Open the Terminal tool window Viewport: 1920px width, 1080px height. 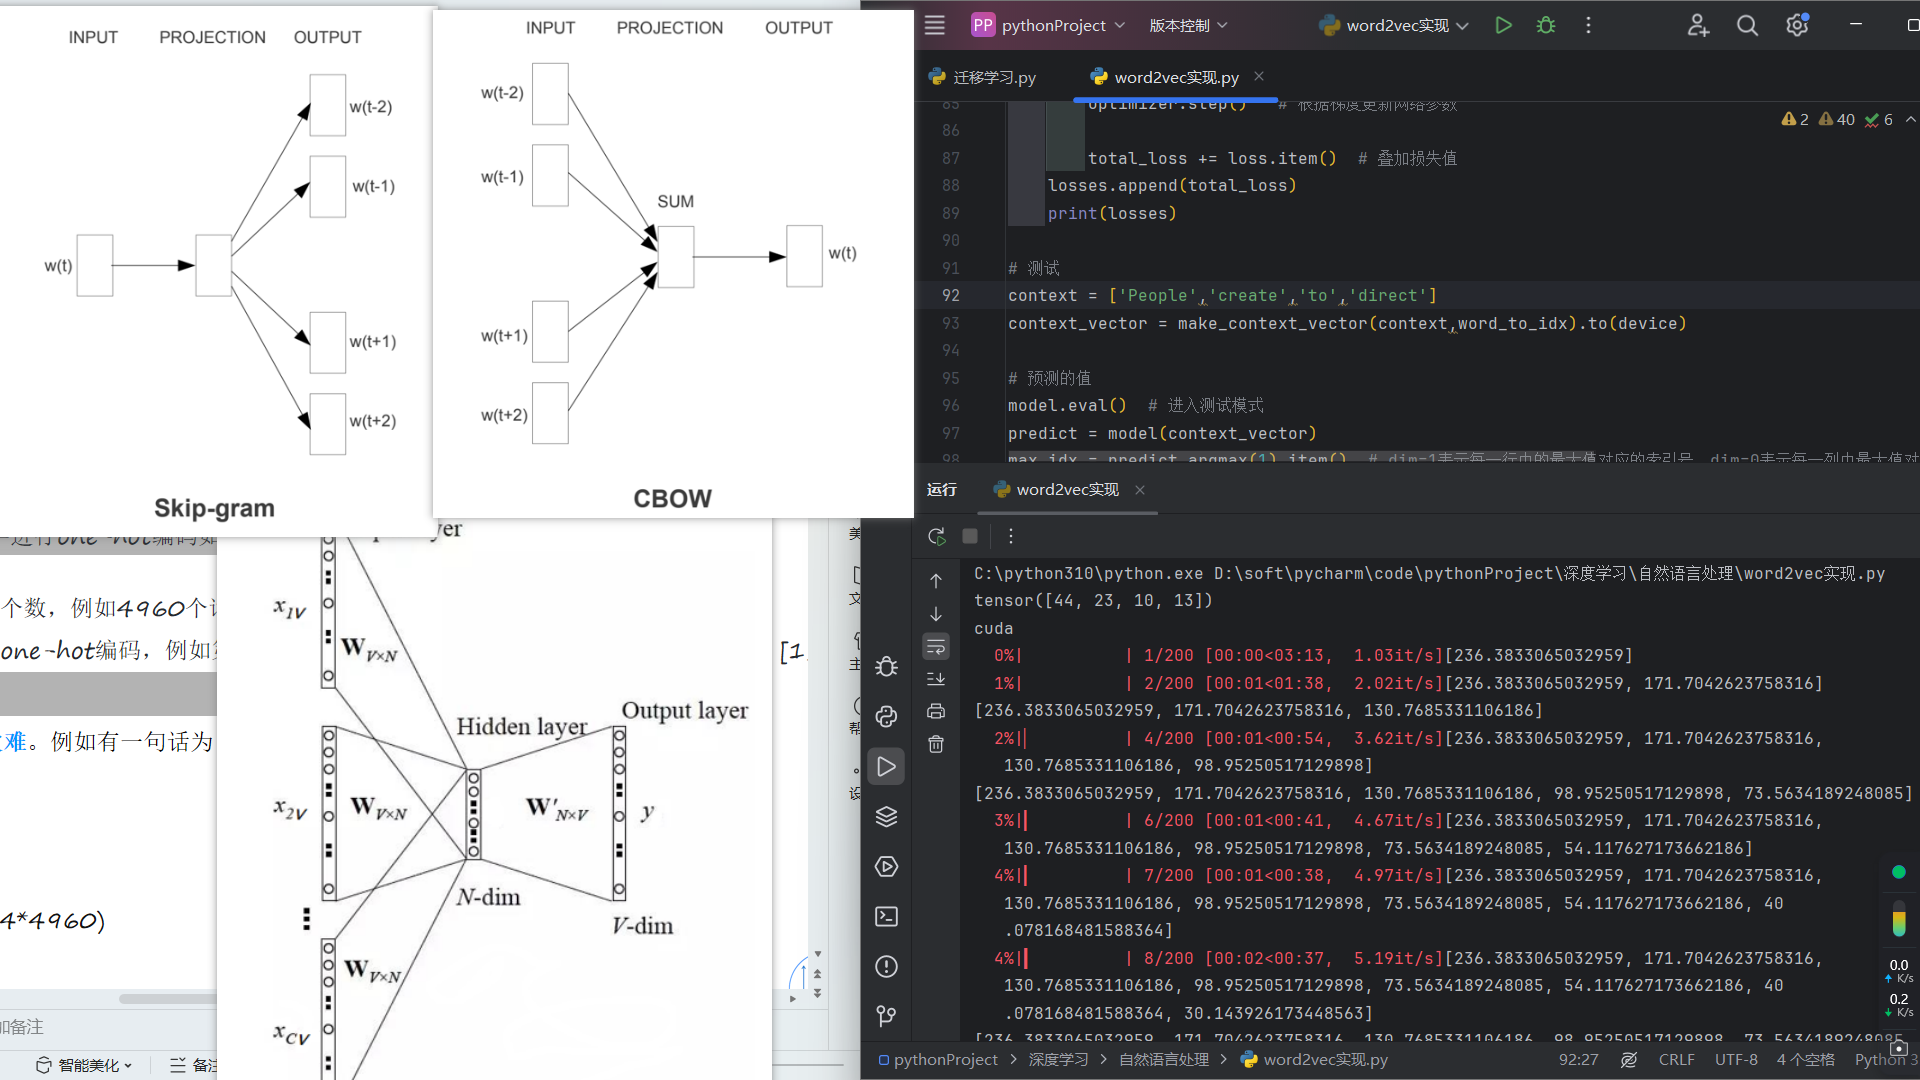[886, 917]
